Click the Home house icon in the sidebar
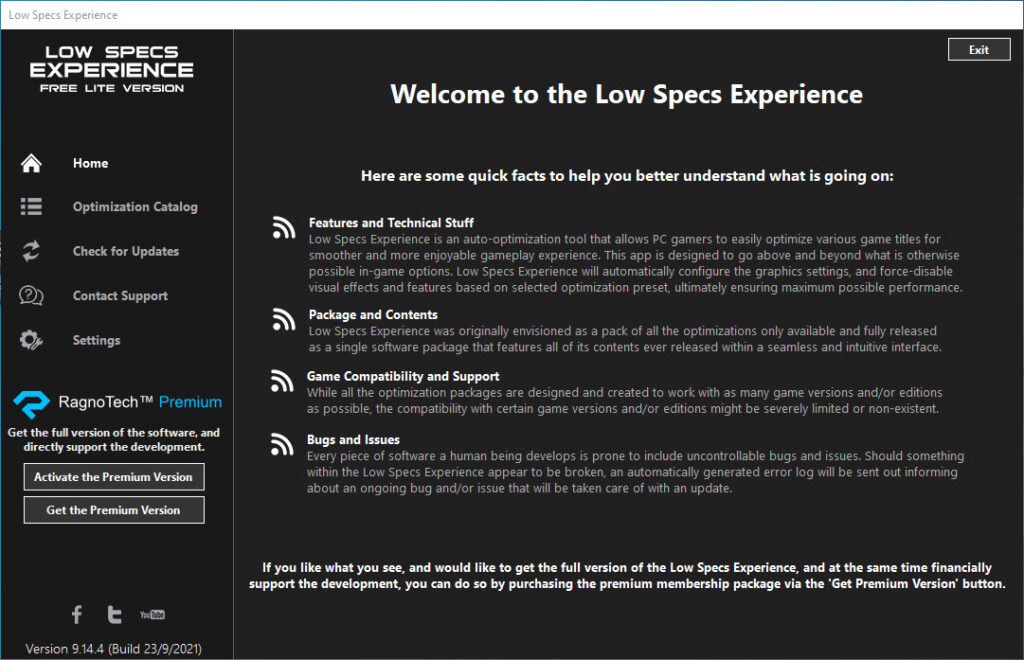The width and height of the screenshot is (1024, 660). click(31, 163)
